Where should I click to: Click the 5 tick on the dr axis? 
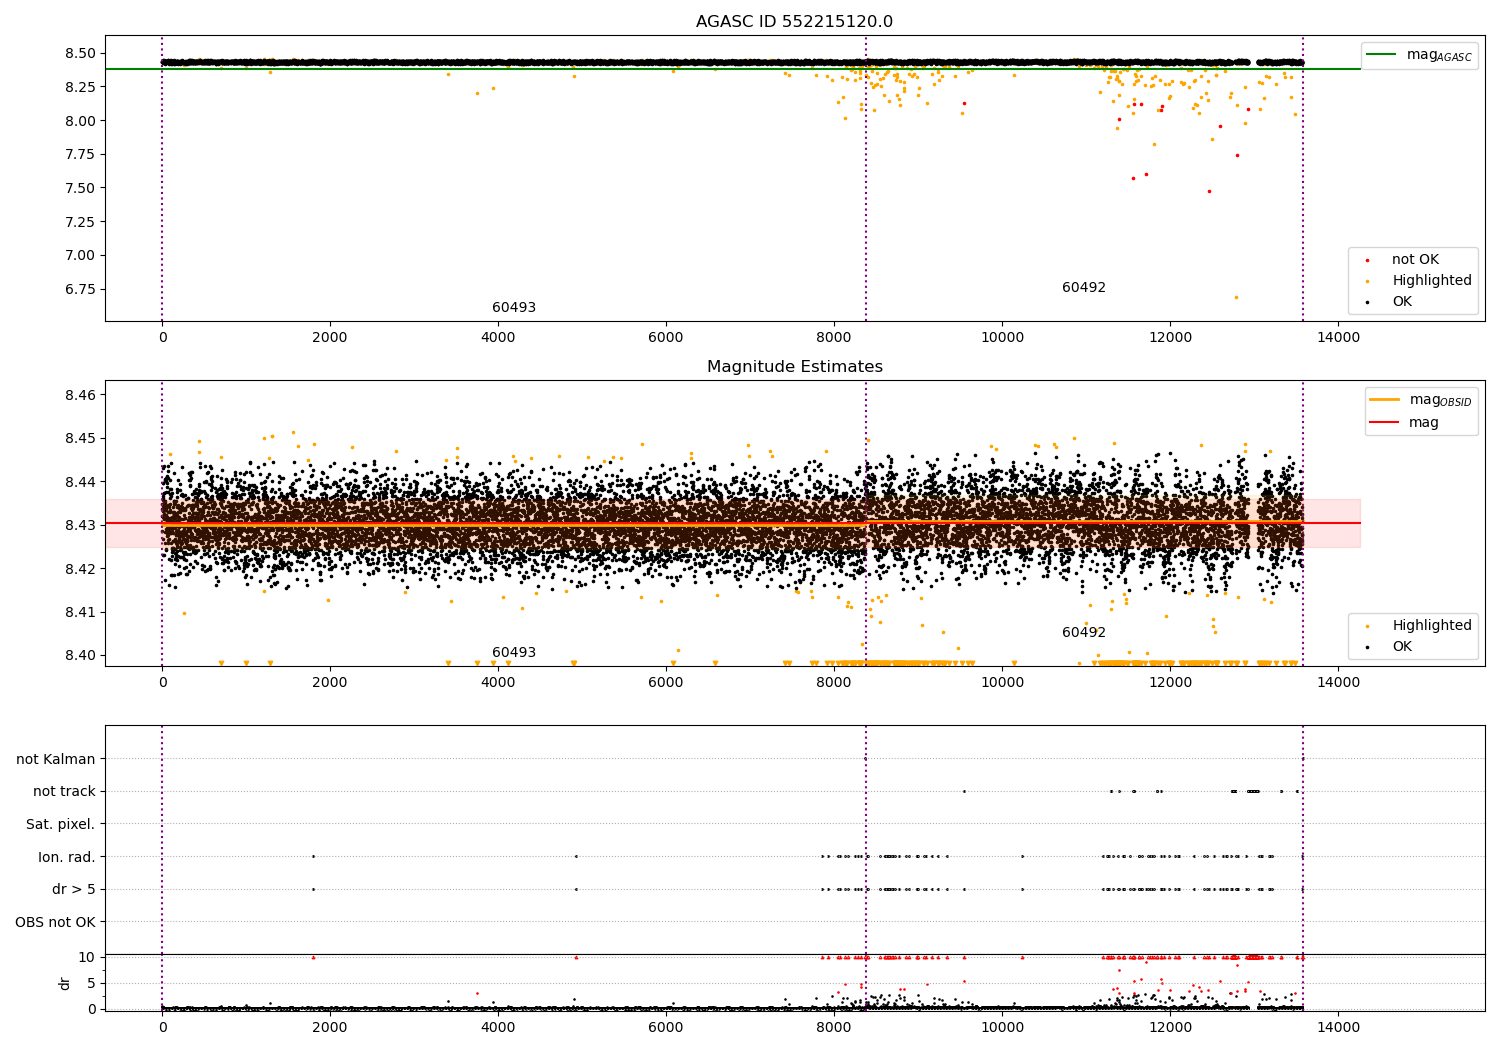coord(91,983)
